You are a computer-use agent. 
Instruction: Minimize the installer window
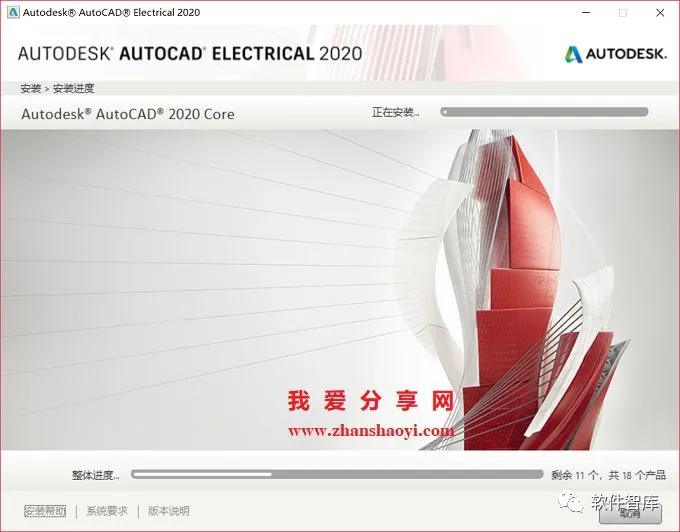pyautogui.click(x=586, y=13)
